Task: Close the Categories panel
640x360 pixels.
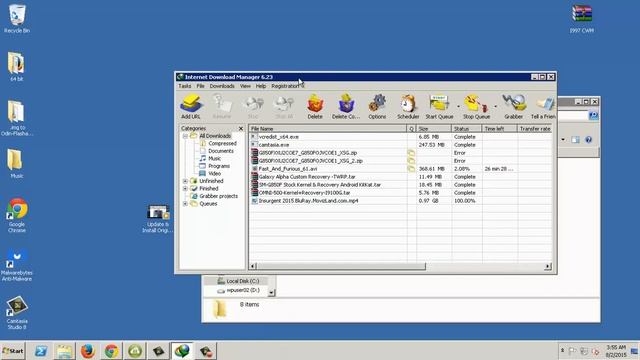Action: click(x=241, y=129)
